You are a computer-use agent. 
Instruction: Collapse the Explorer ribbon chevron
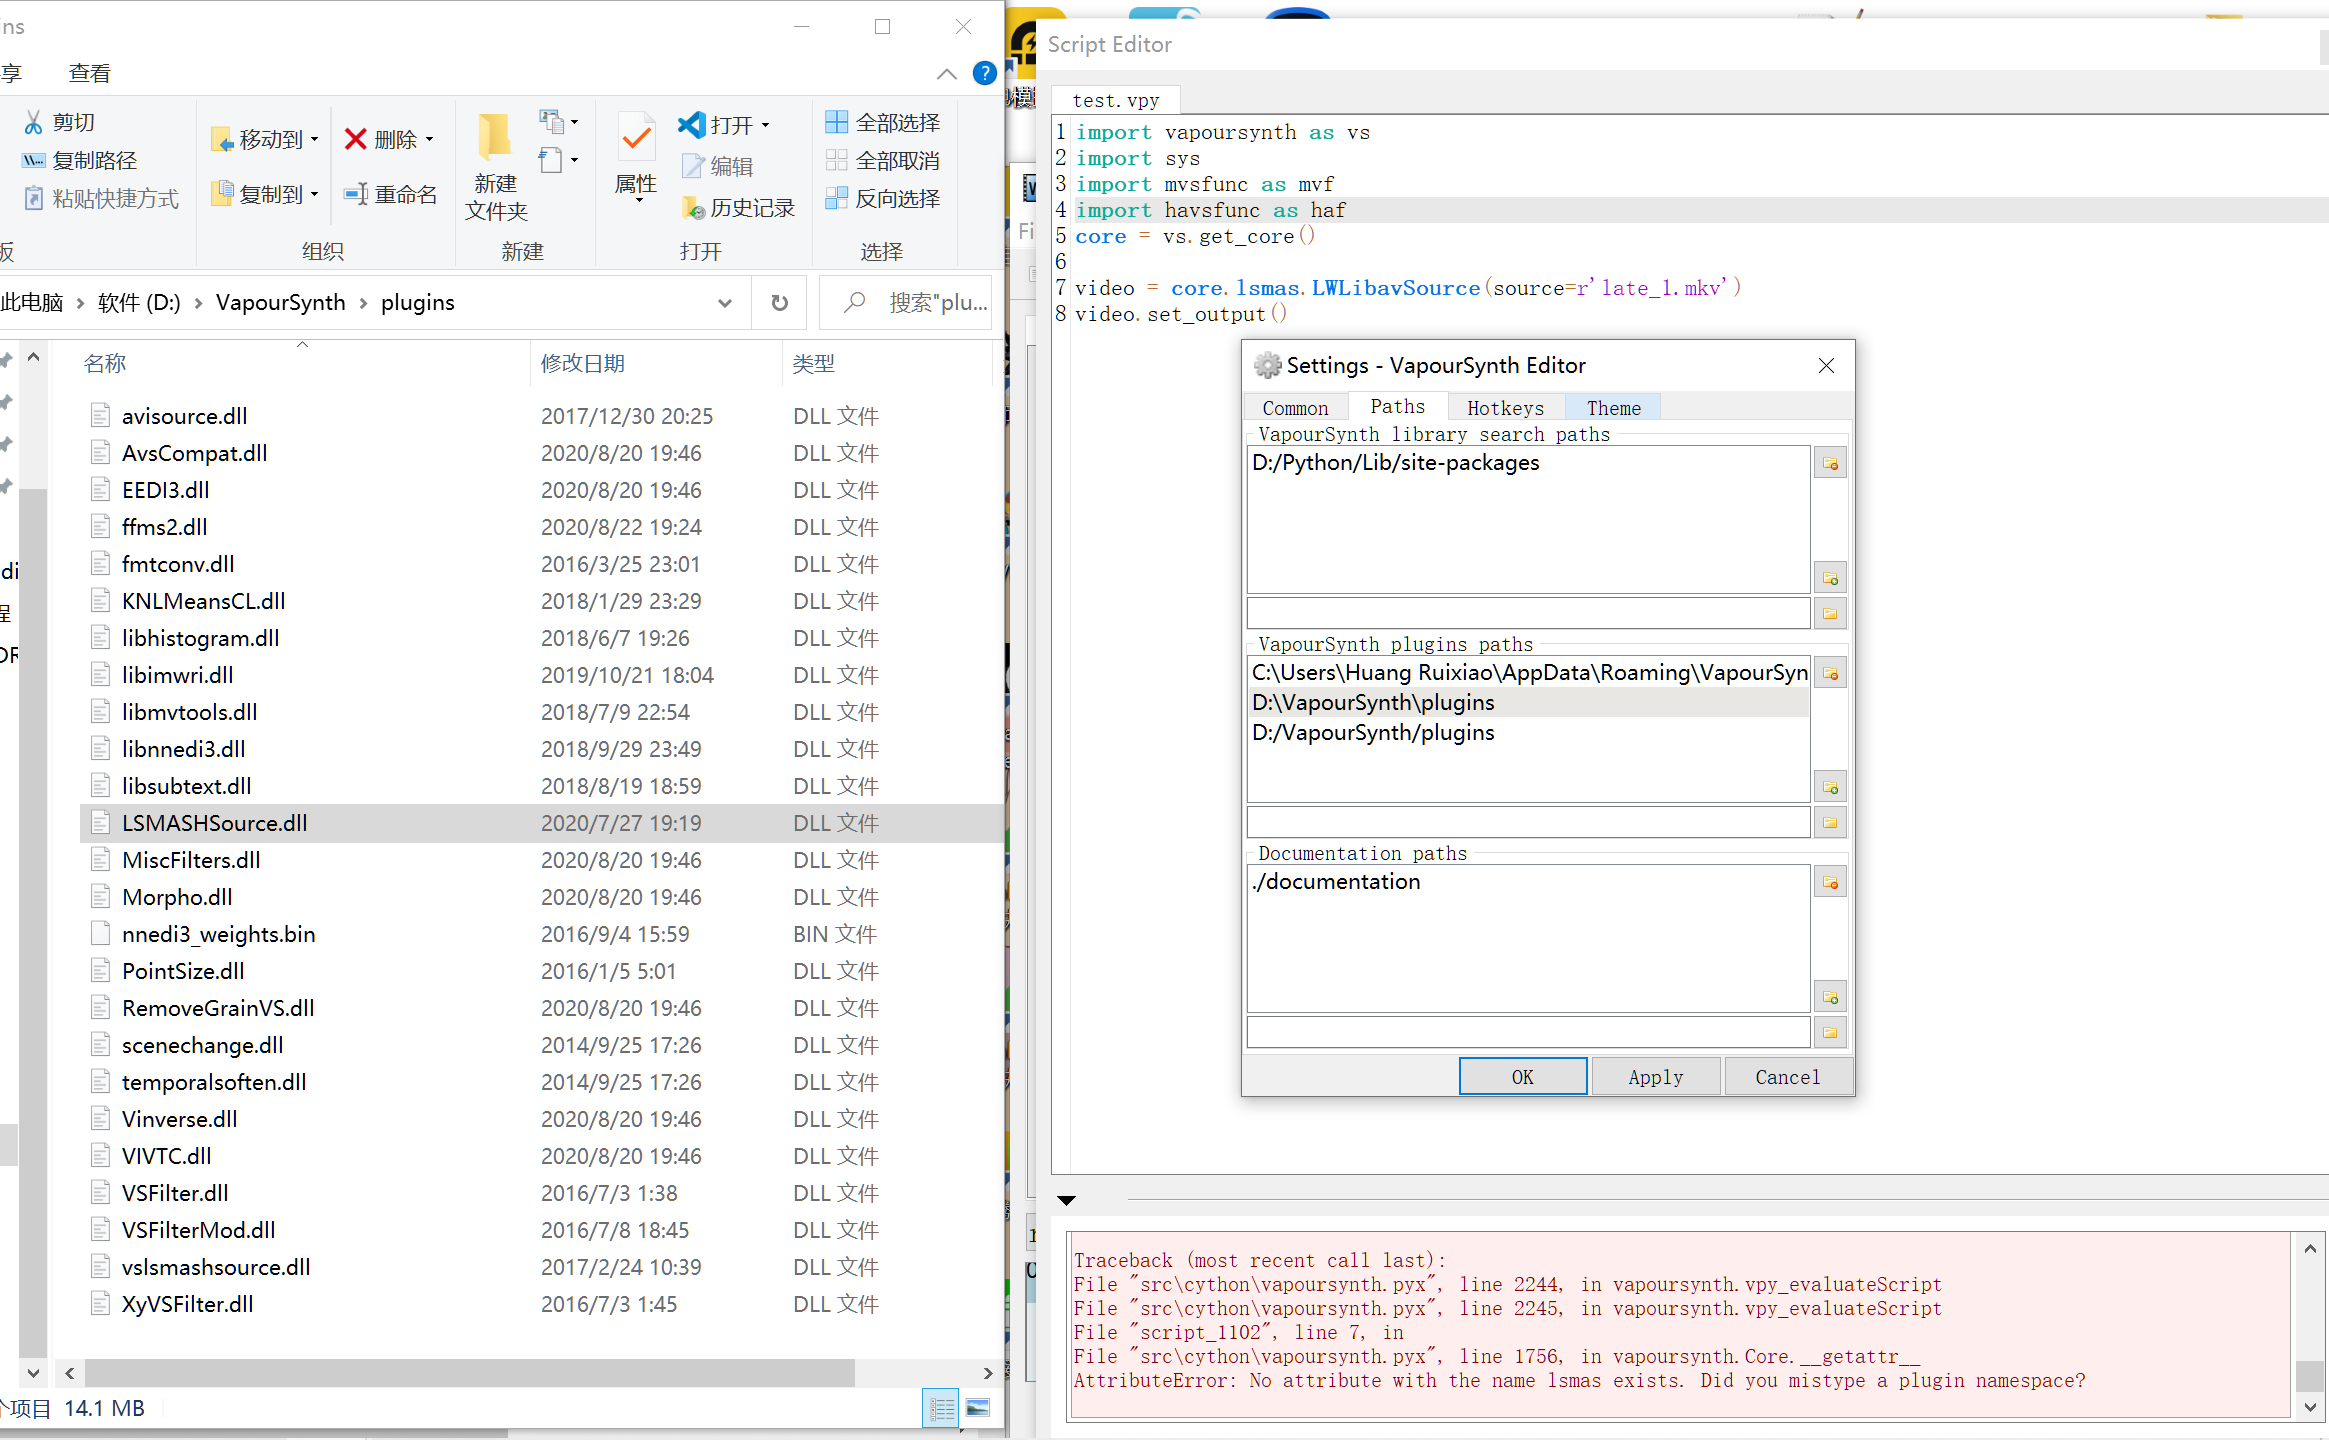coord(946,74)
